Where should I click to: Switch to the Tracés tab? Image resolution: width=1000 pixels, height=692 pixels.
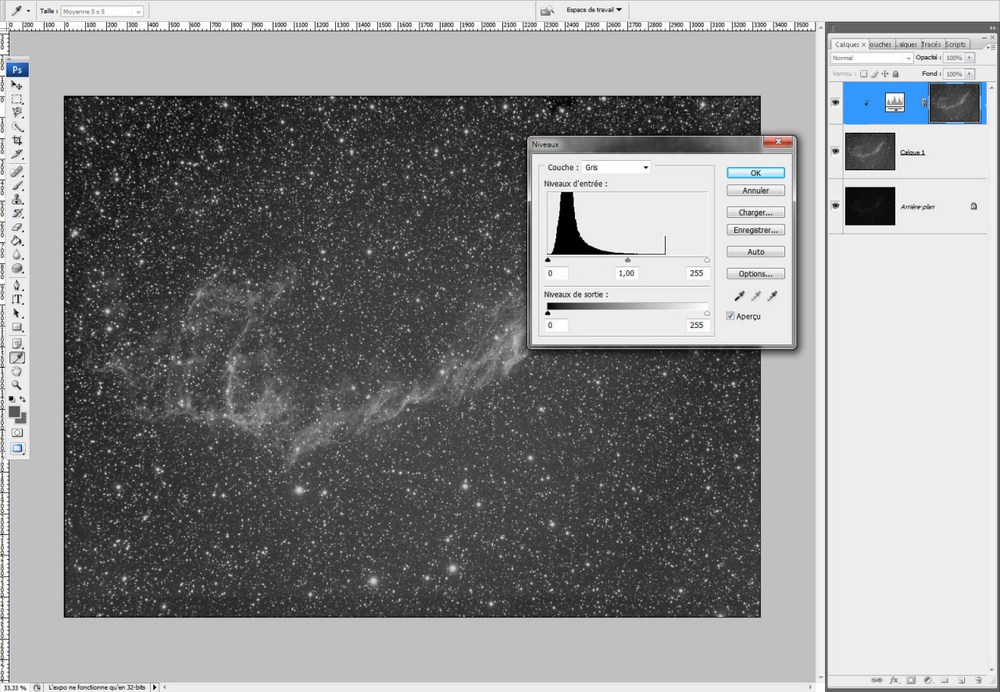coord(931,45)
